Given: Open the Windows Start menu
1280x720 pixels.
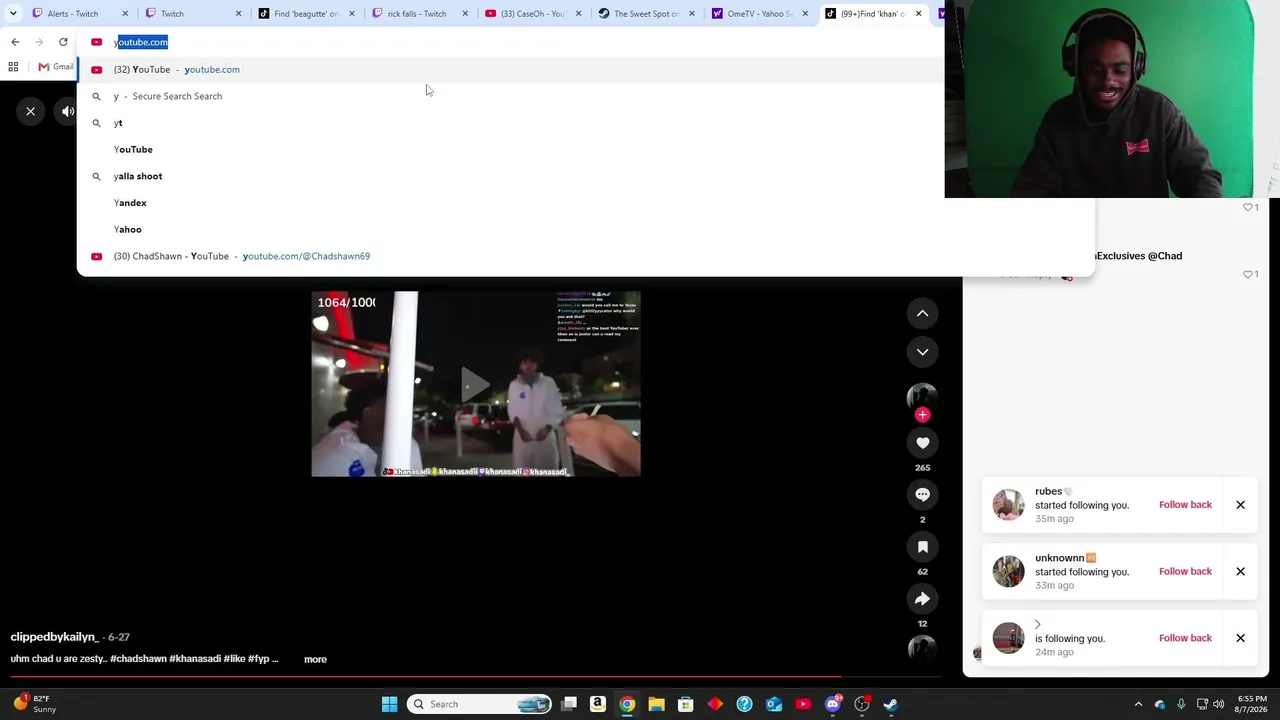Looking at the screenshot, I should point(389,704).
